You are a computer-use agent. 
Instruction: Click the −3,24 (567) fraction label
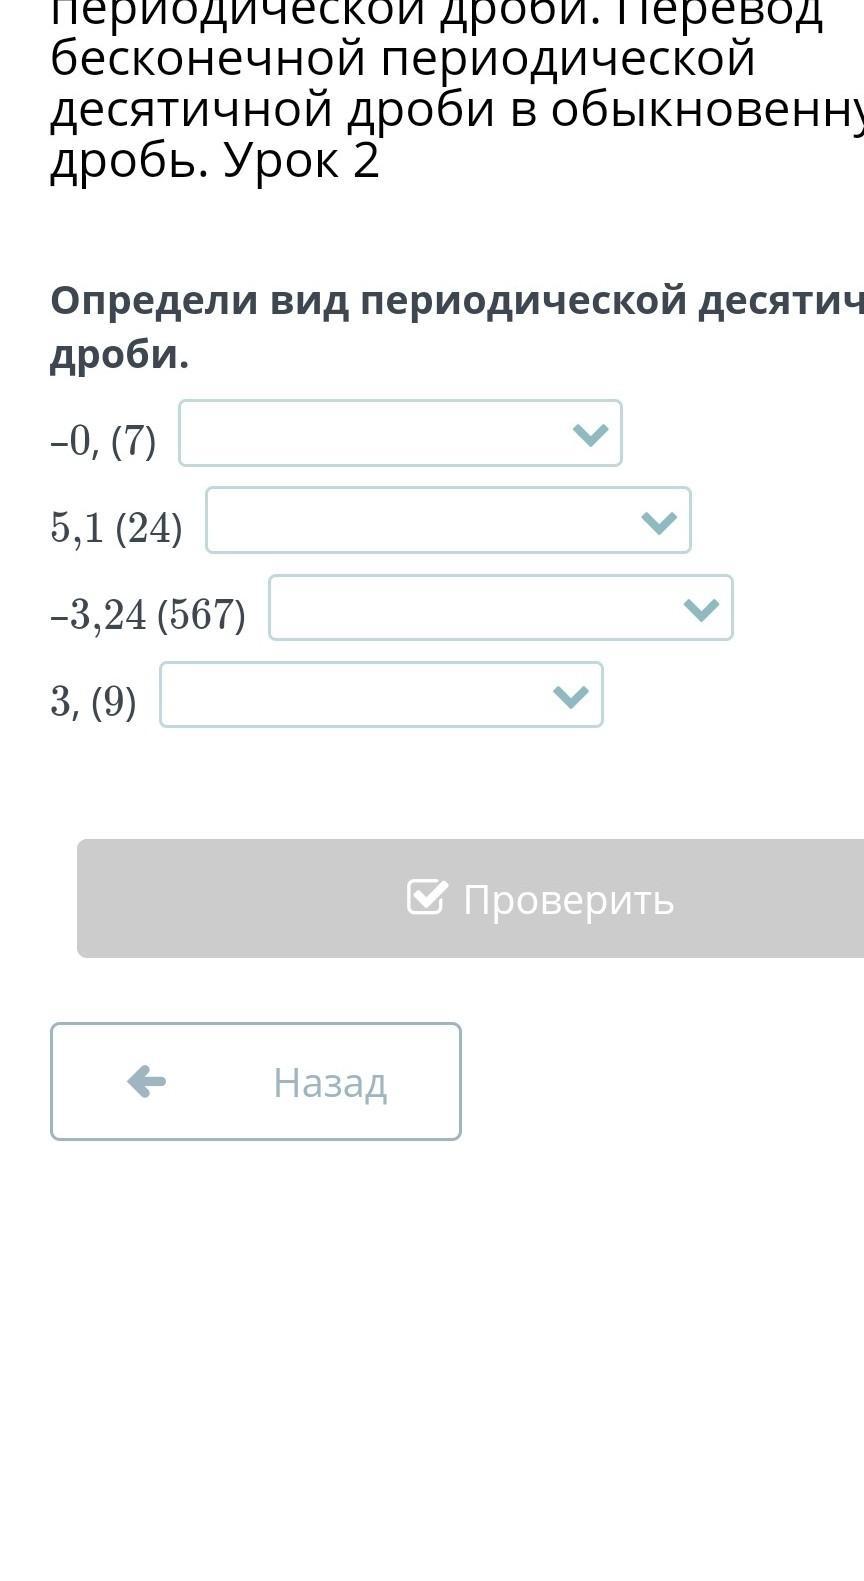[147, 614]
